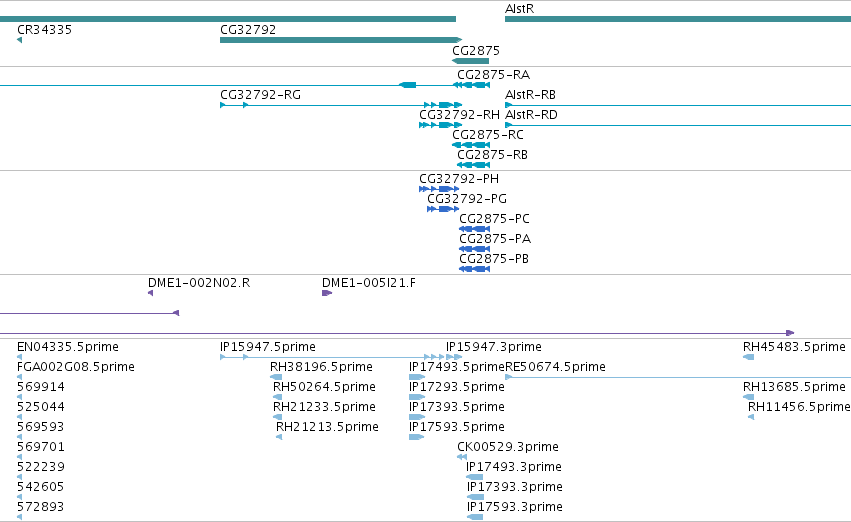Click the RH21213.5prime EST label
Image resolution: width=851 pixels, height=522 pixels.
coord(327,428)
